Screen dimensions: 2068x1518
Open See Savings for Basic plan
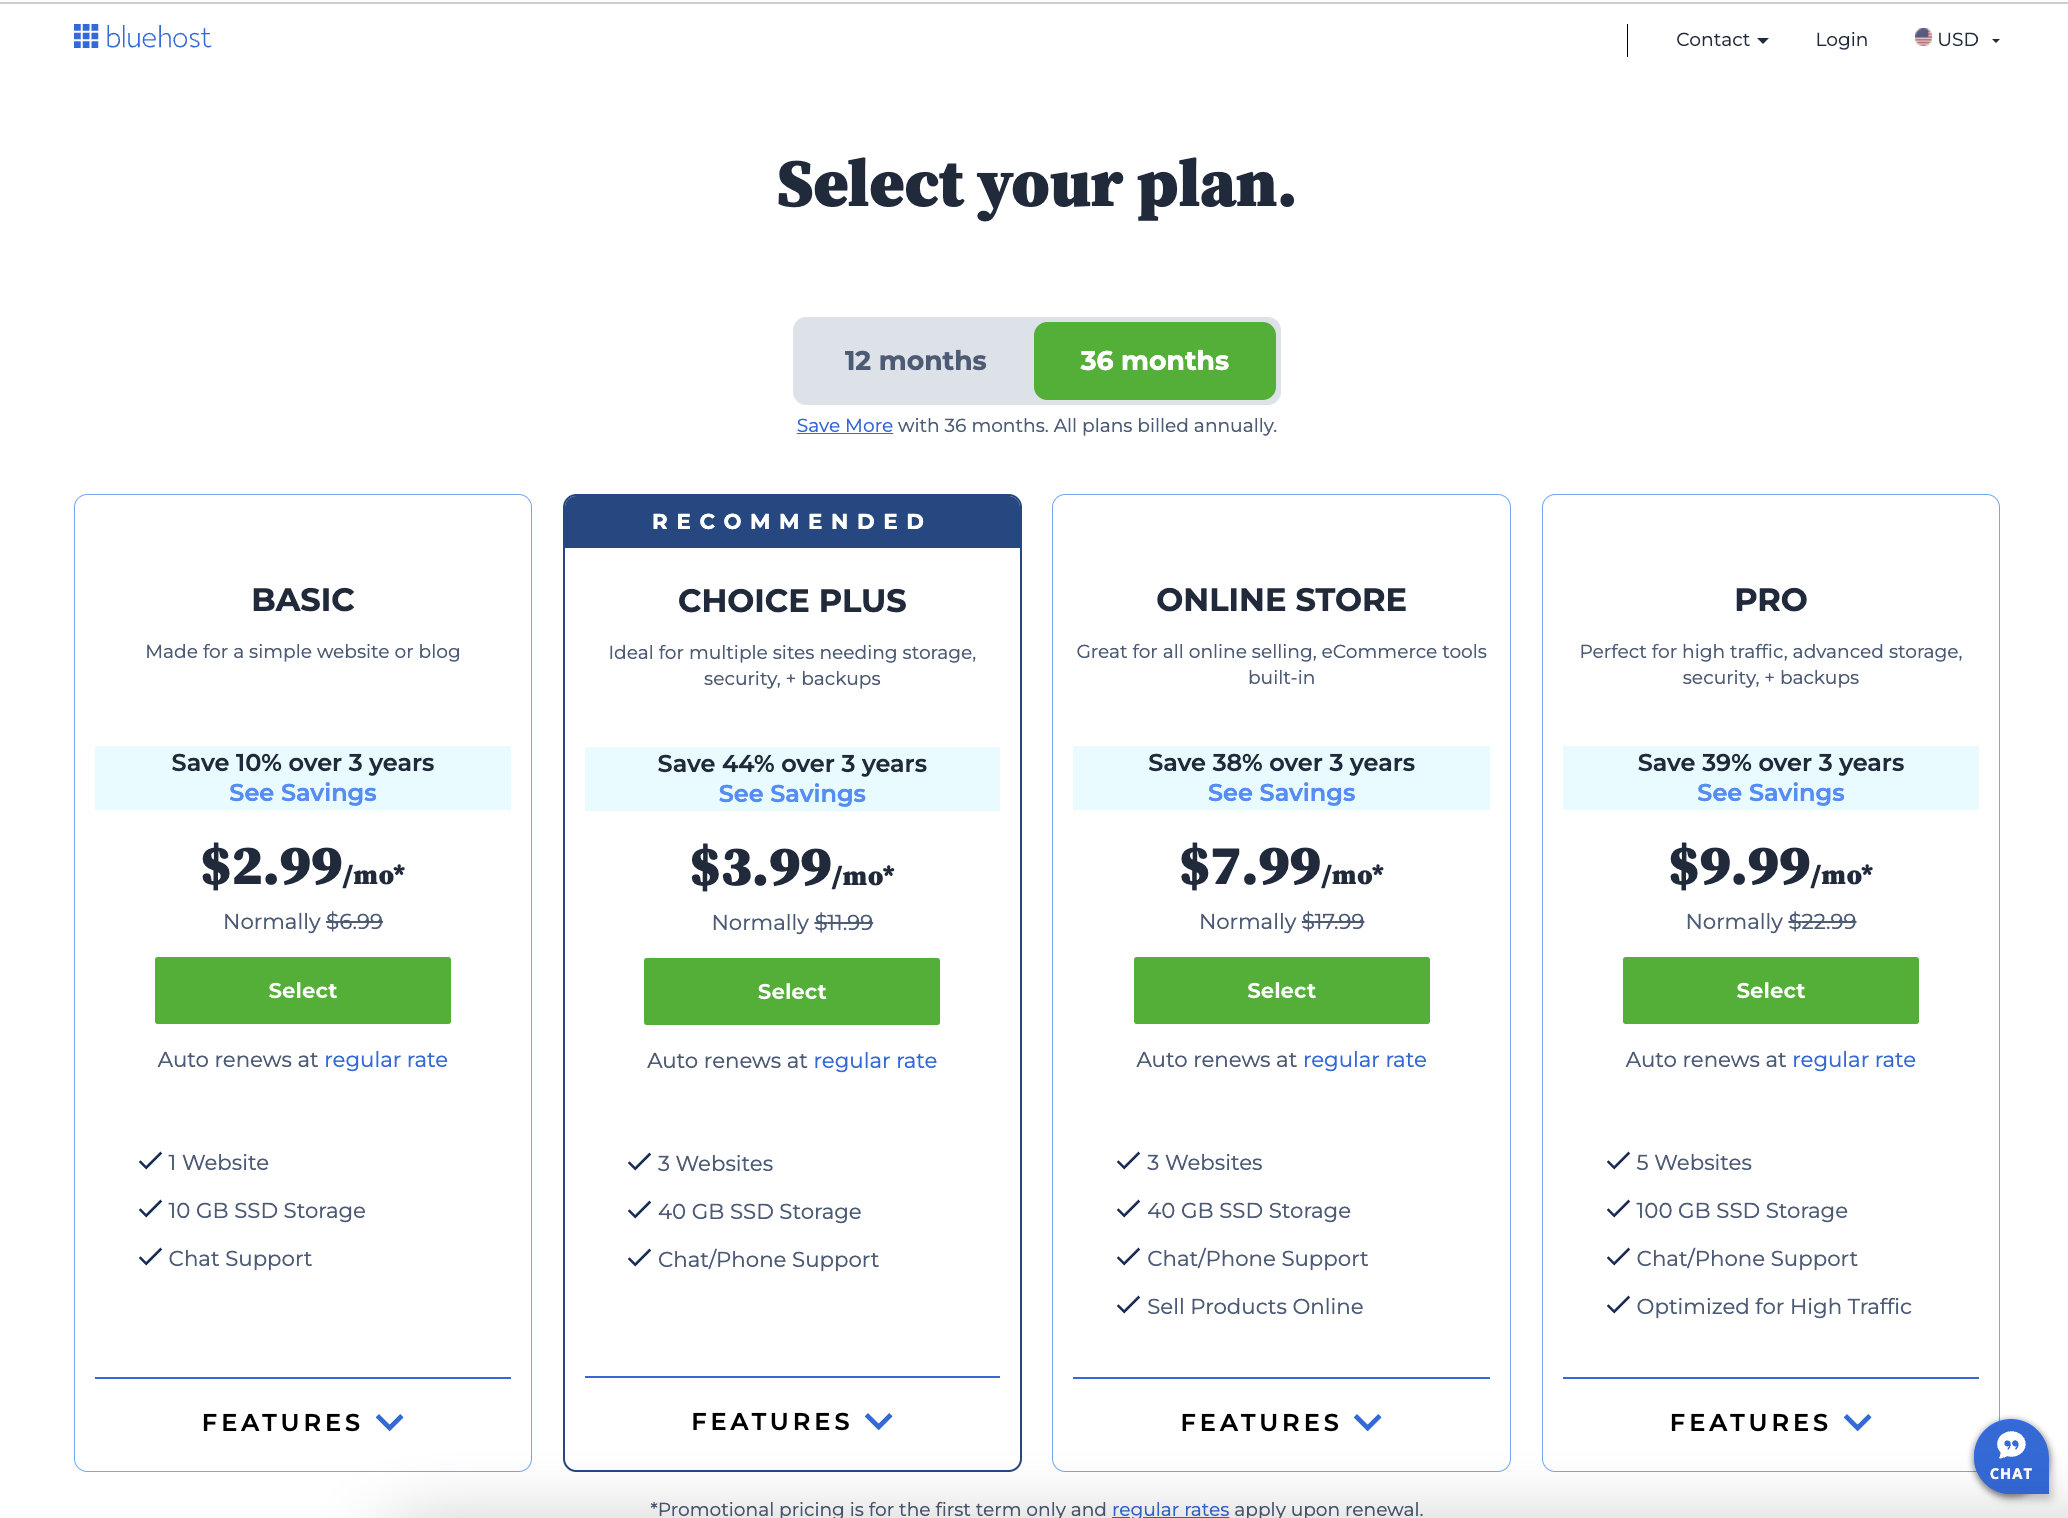pos(302,792)
